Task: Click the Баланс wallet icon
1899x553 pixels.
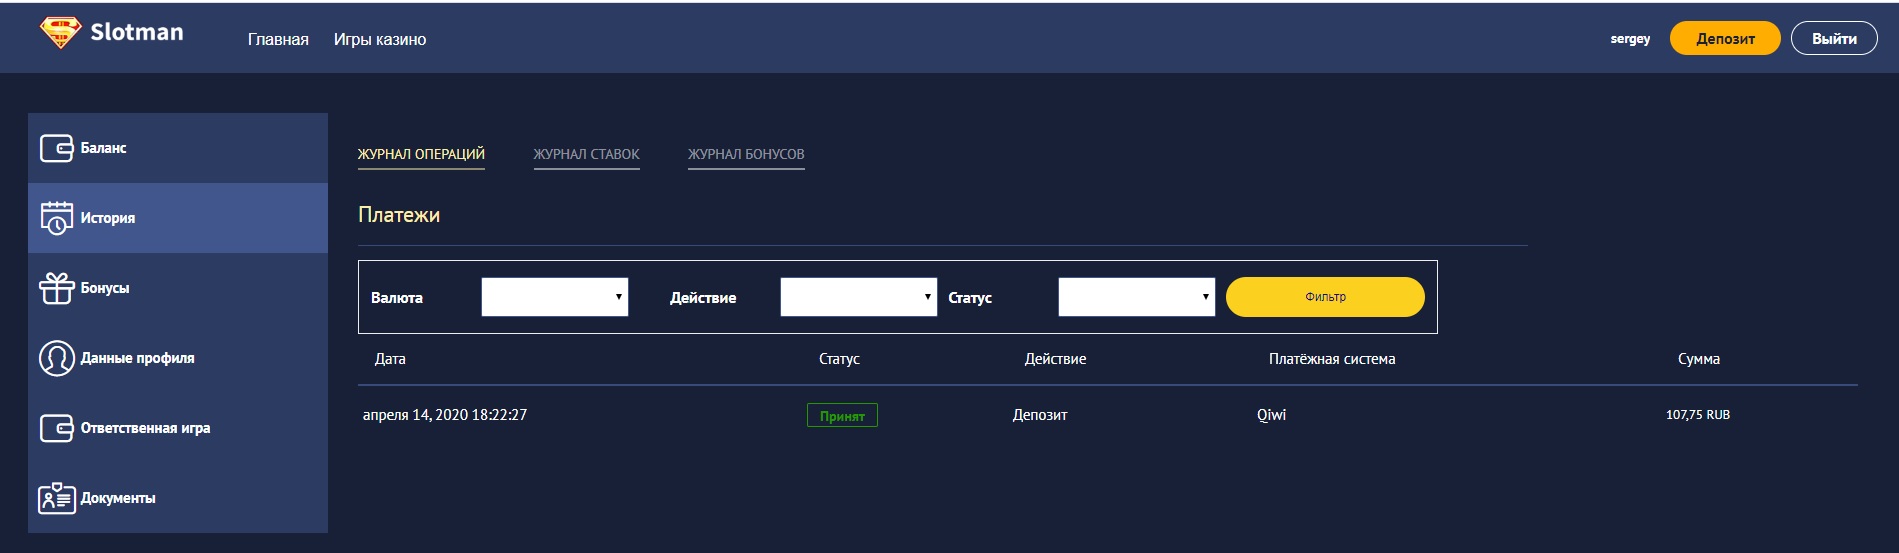Action: coord(56,148)
